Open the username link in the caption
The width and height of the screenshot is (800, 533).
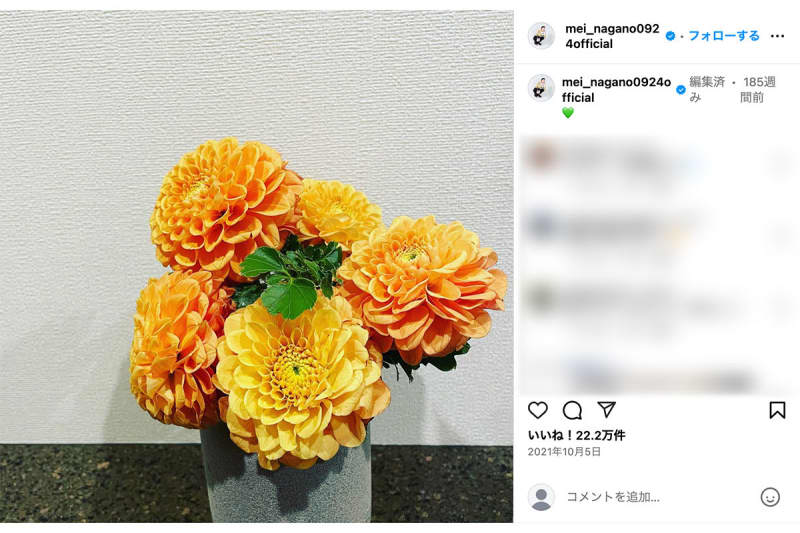pyautogui.click(x=616, y=90)
